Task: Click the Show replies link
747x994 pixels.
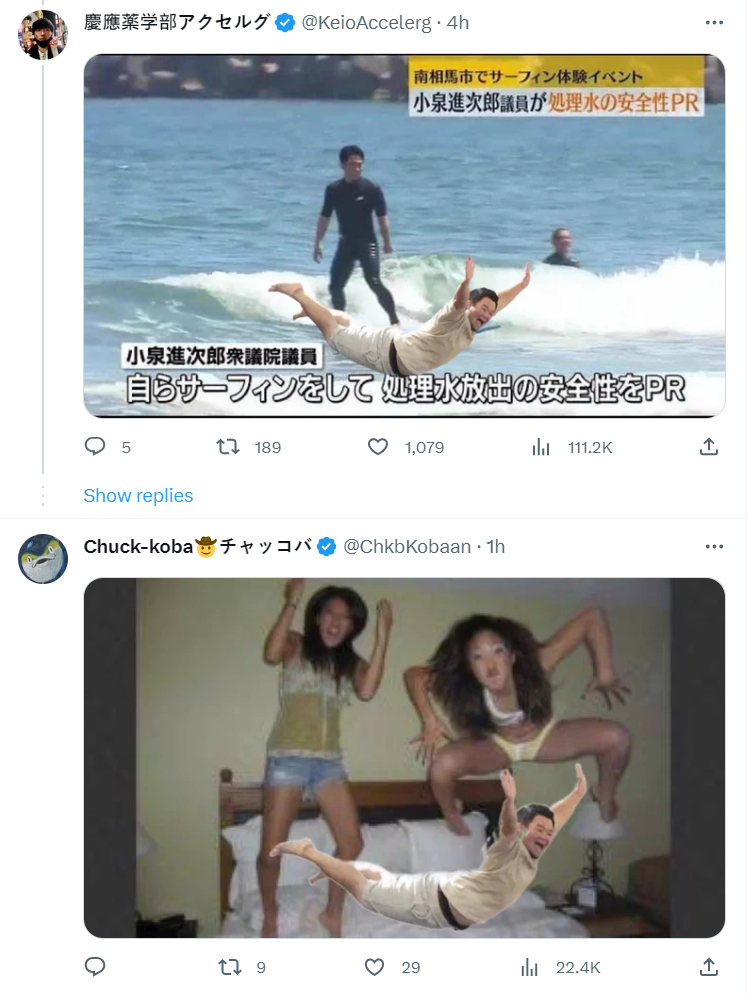Action: [138, 496]
